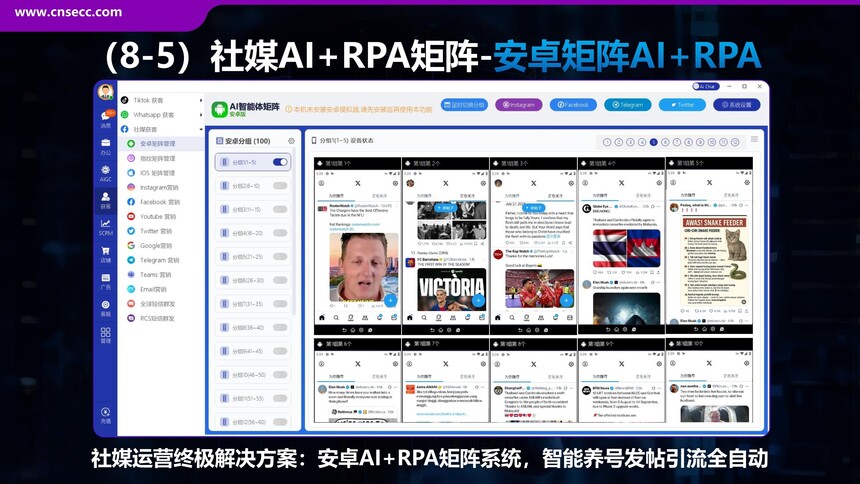
Task: Open the 获客 customer acquisition sidebar icon
Action: tap(105, 200)
